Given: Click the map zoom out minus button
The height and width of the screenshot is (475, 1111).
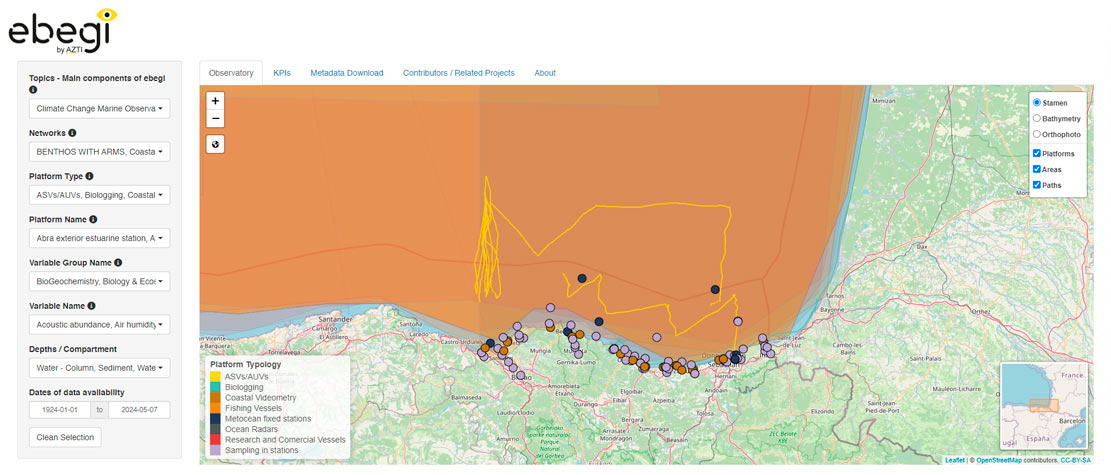Looking at the screenshot, I should pos(216,119).
